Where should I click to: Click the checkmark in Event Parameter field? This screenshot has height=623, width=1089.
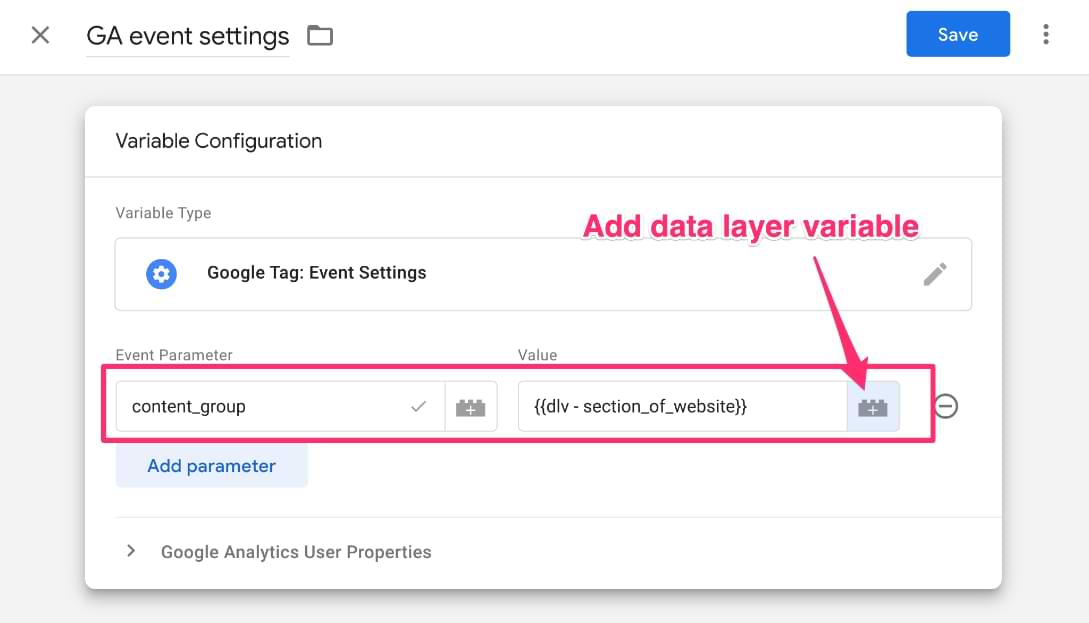(x=418, y=406)
